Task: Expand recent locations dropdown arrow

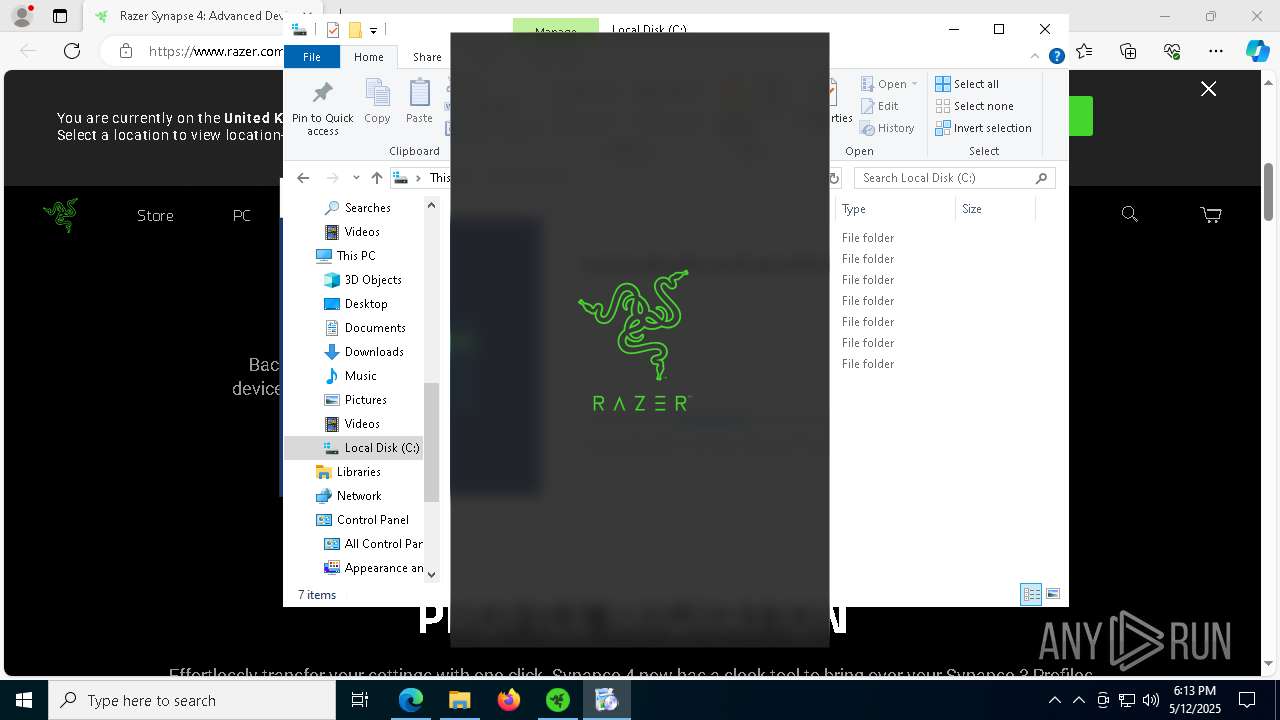Action: tap(356, 178)
